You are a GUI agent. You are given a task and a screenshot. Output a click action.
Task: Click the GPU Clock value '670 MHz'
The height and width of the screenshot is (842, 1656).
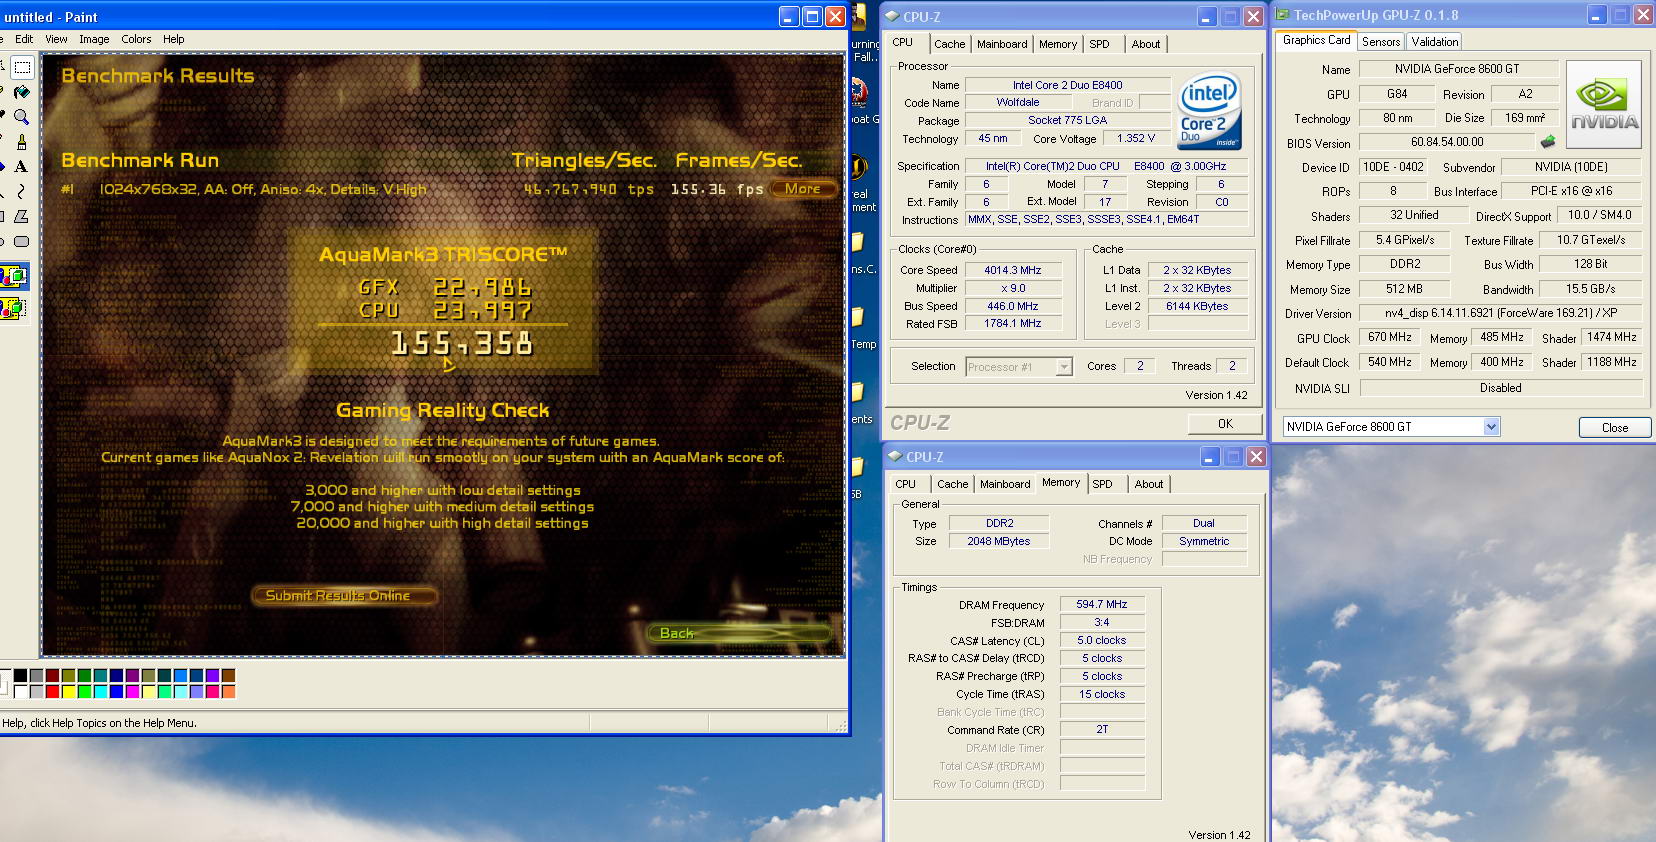click(1389, 337)
